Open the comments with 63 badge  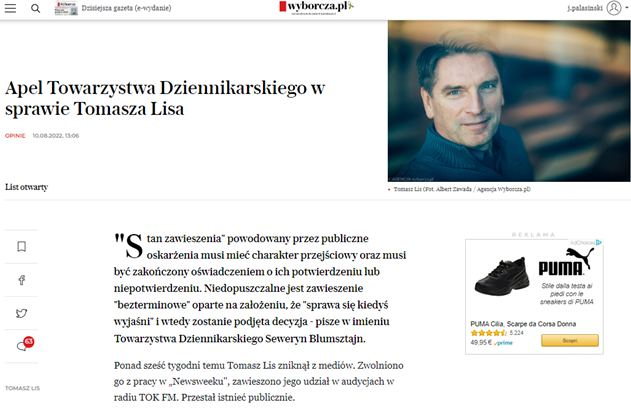(x=24, y=344)
